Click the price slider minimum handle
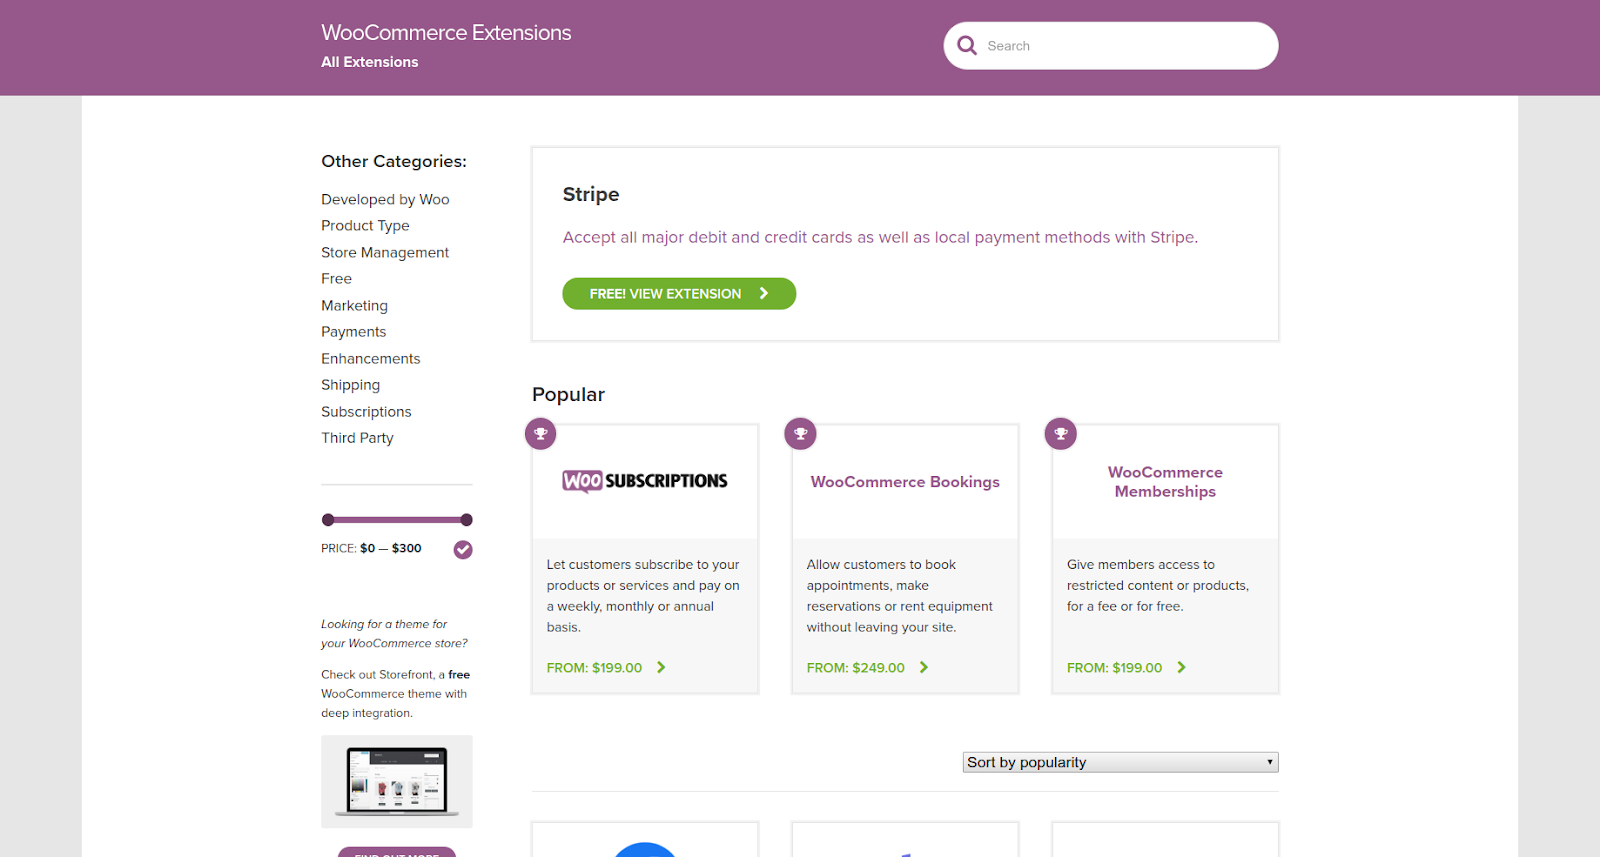Viewport: 1600px width, 857px height. click(x=328, y=520)
